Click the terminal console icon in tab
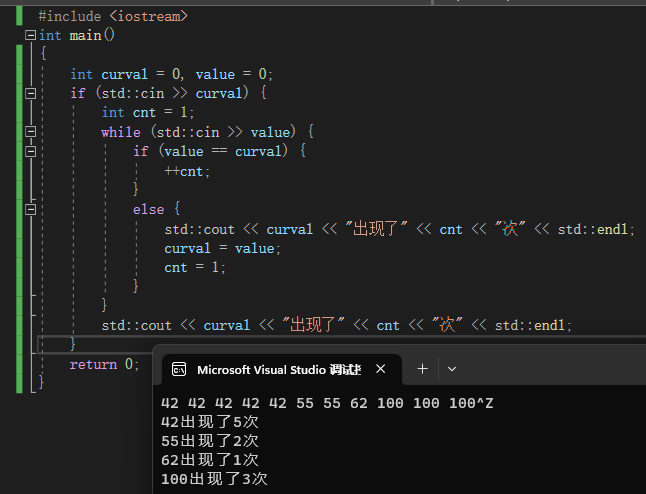 (179, 369)
